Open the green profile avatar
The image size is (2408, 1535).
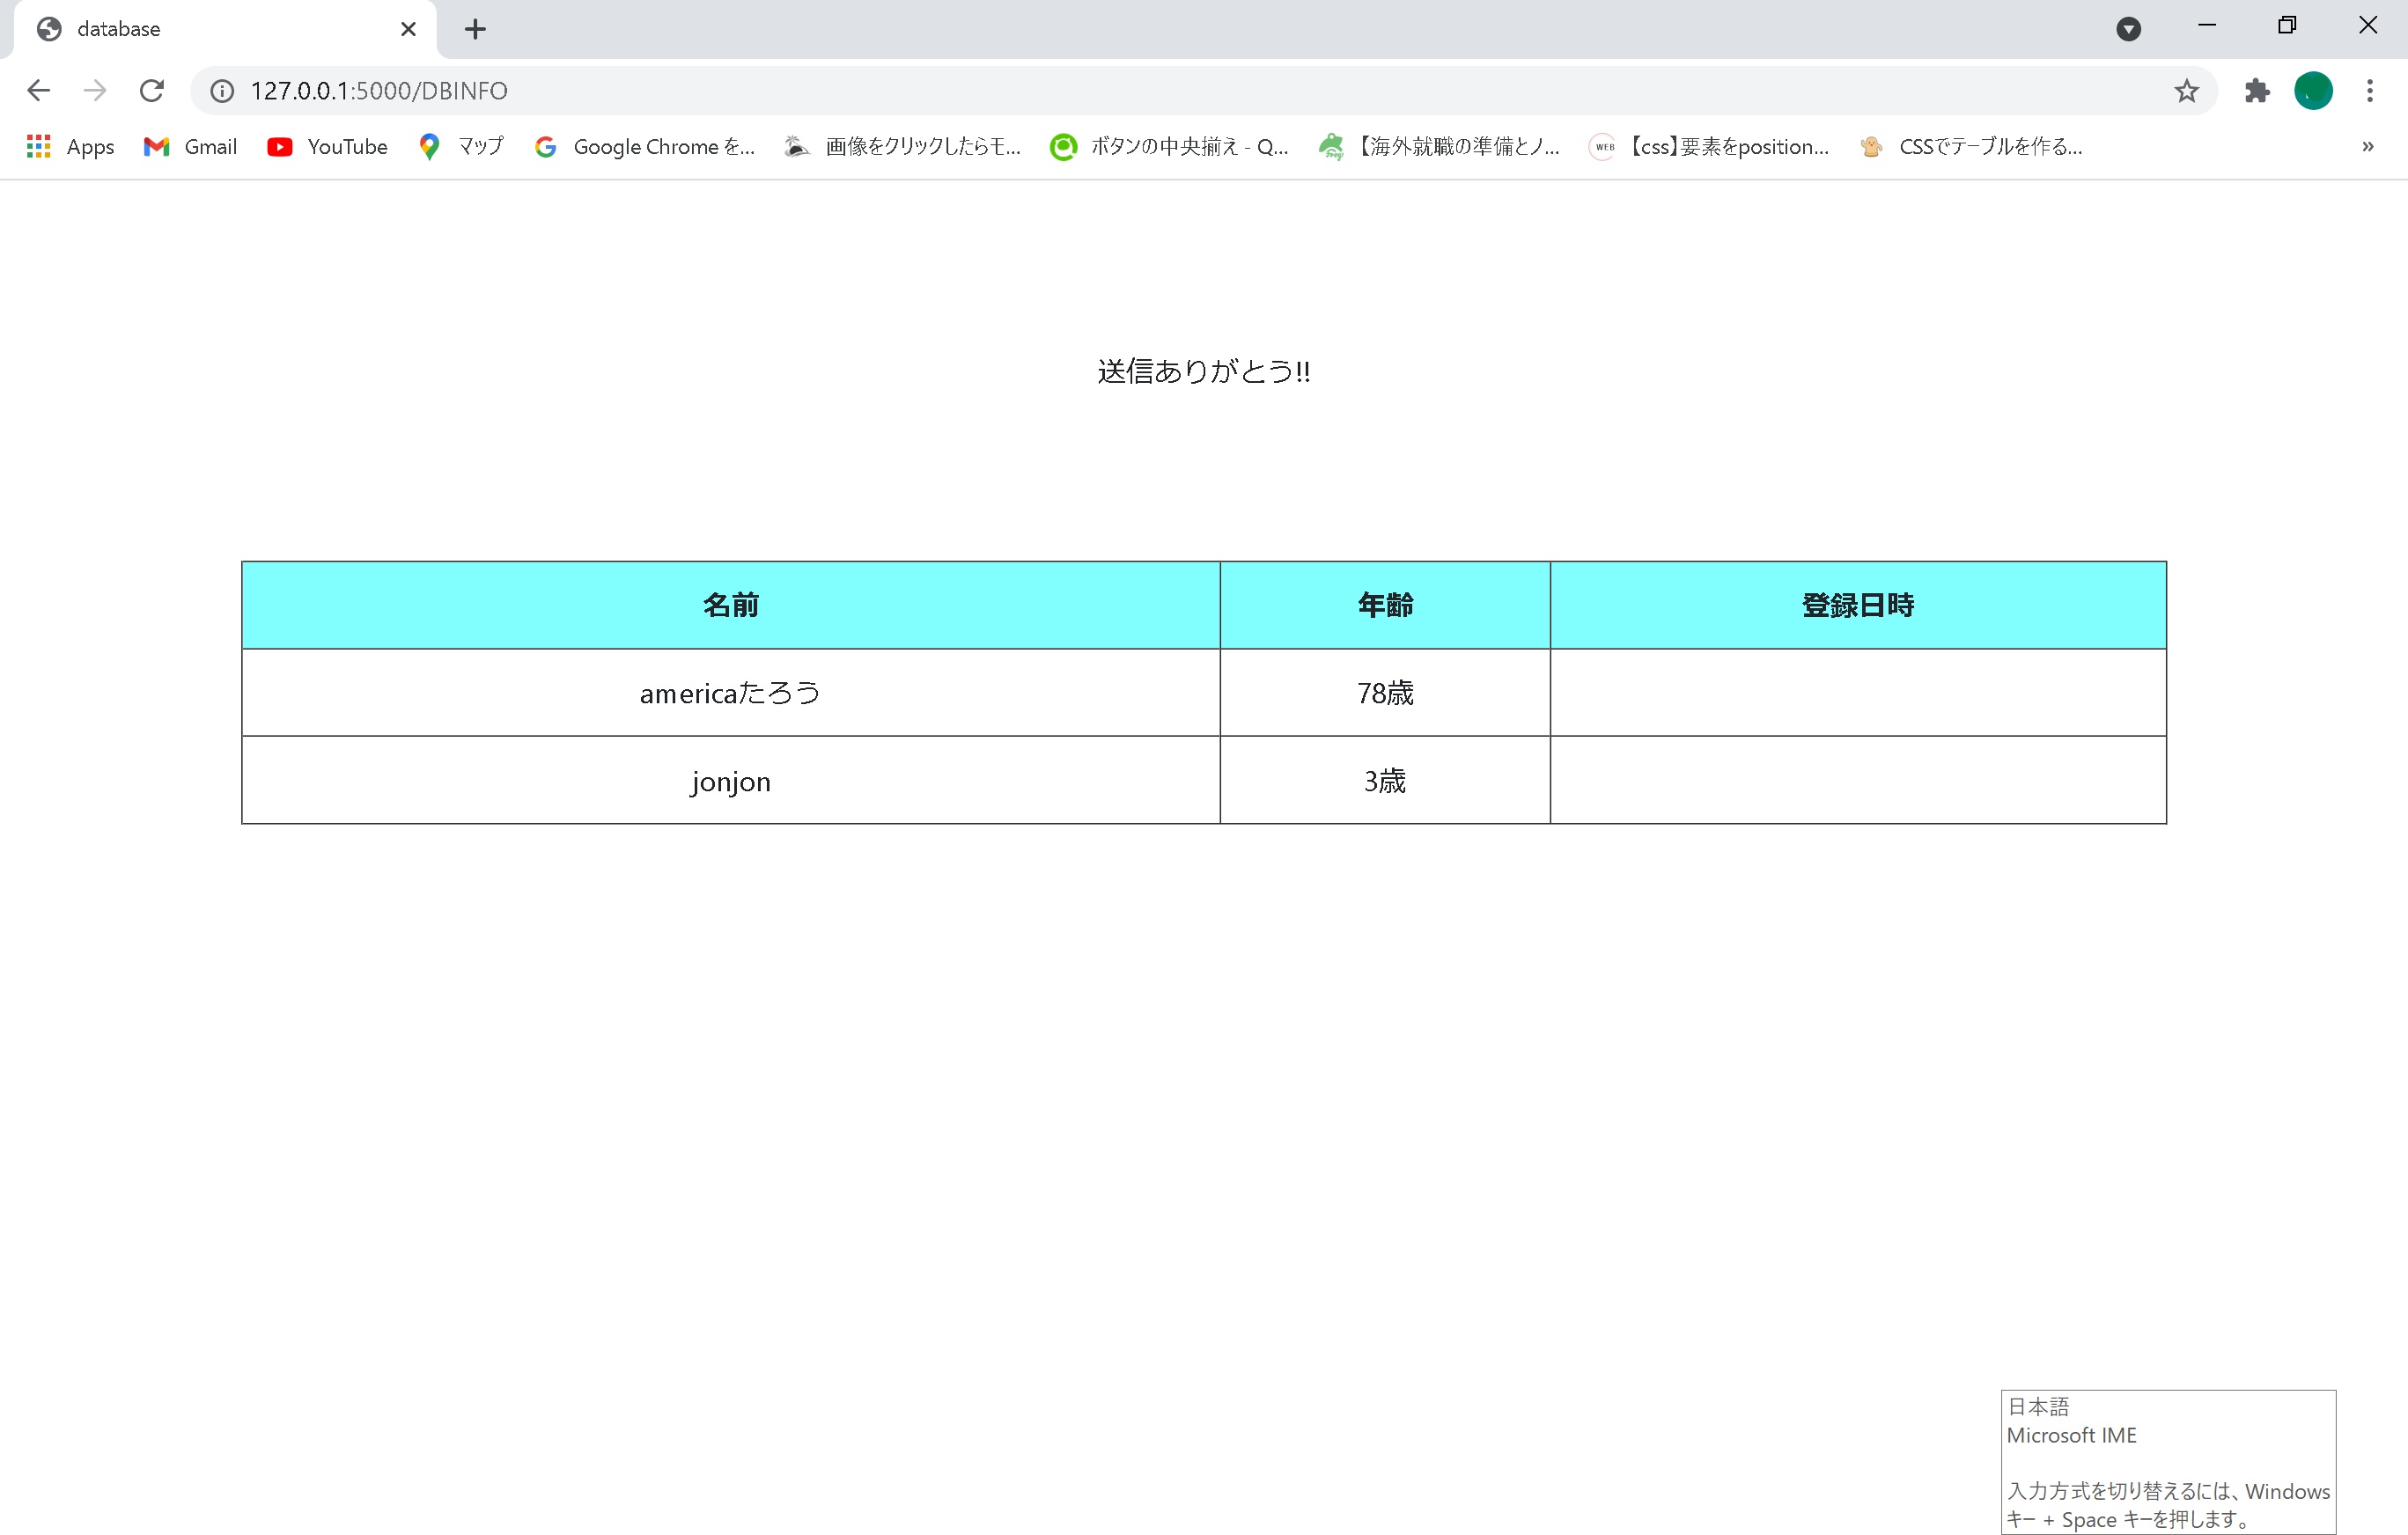click(x=2313, y=90)
